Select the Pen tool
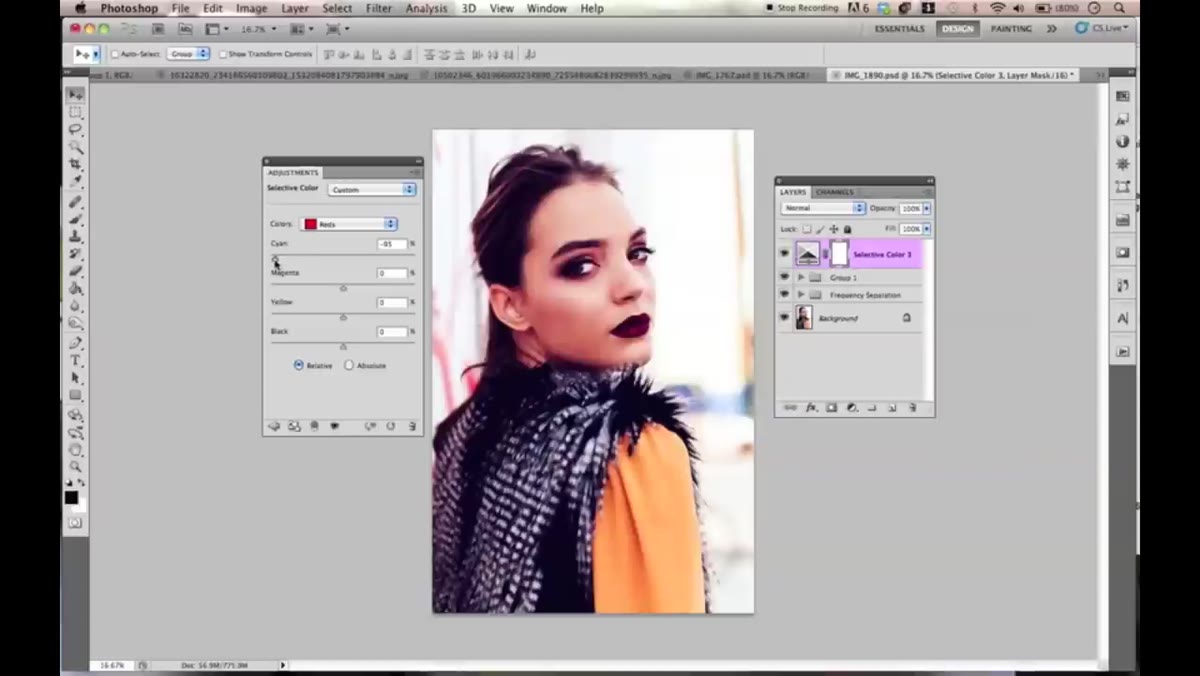The image size is (1200, 676). coord(75,343)
